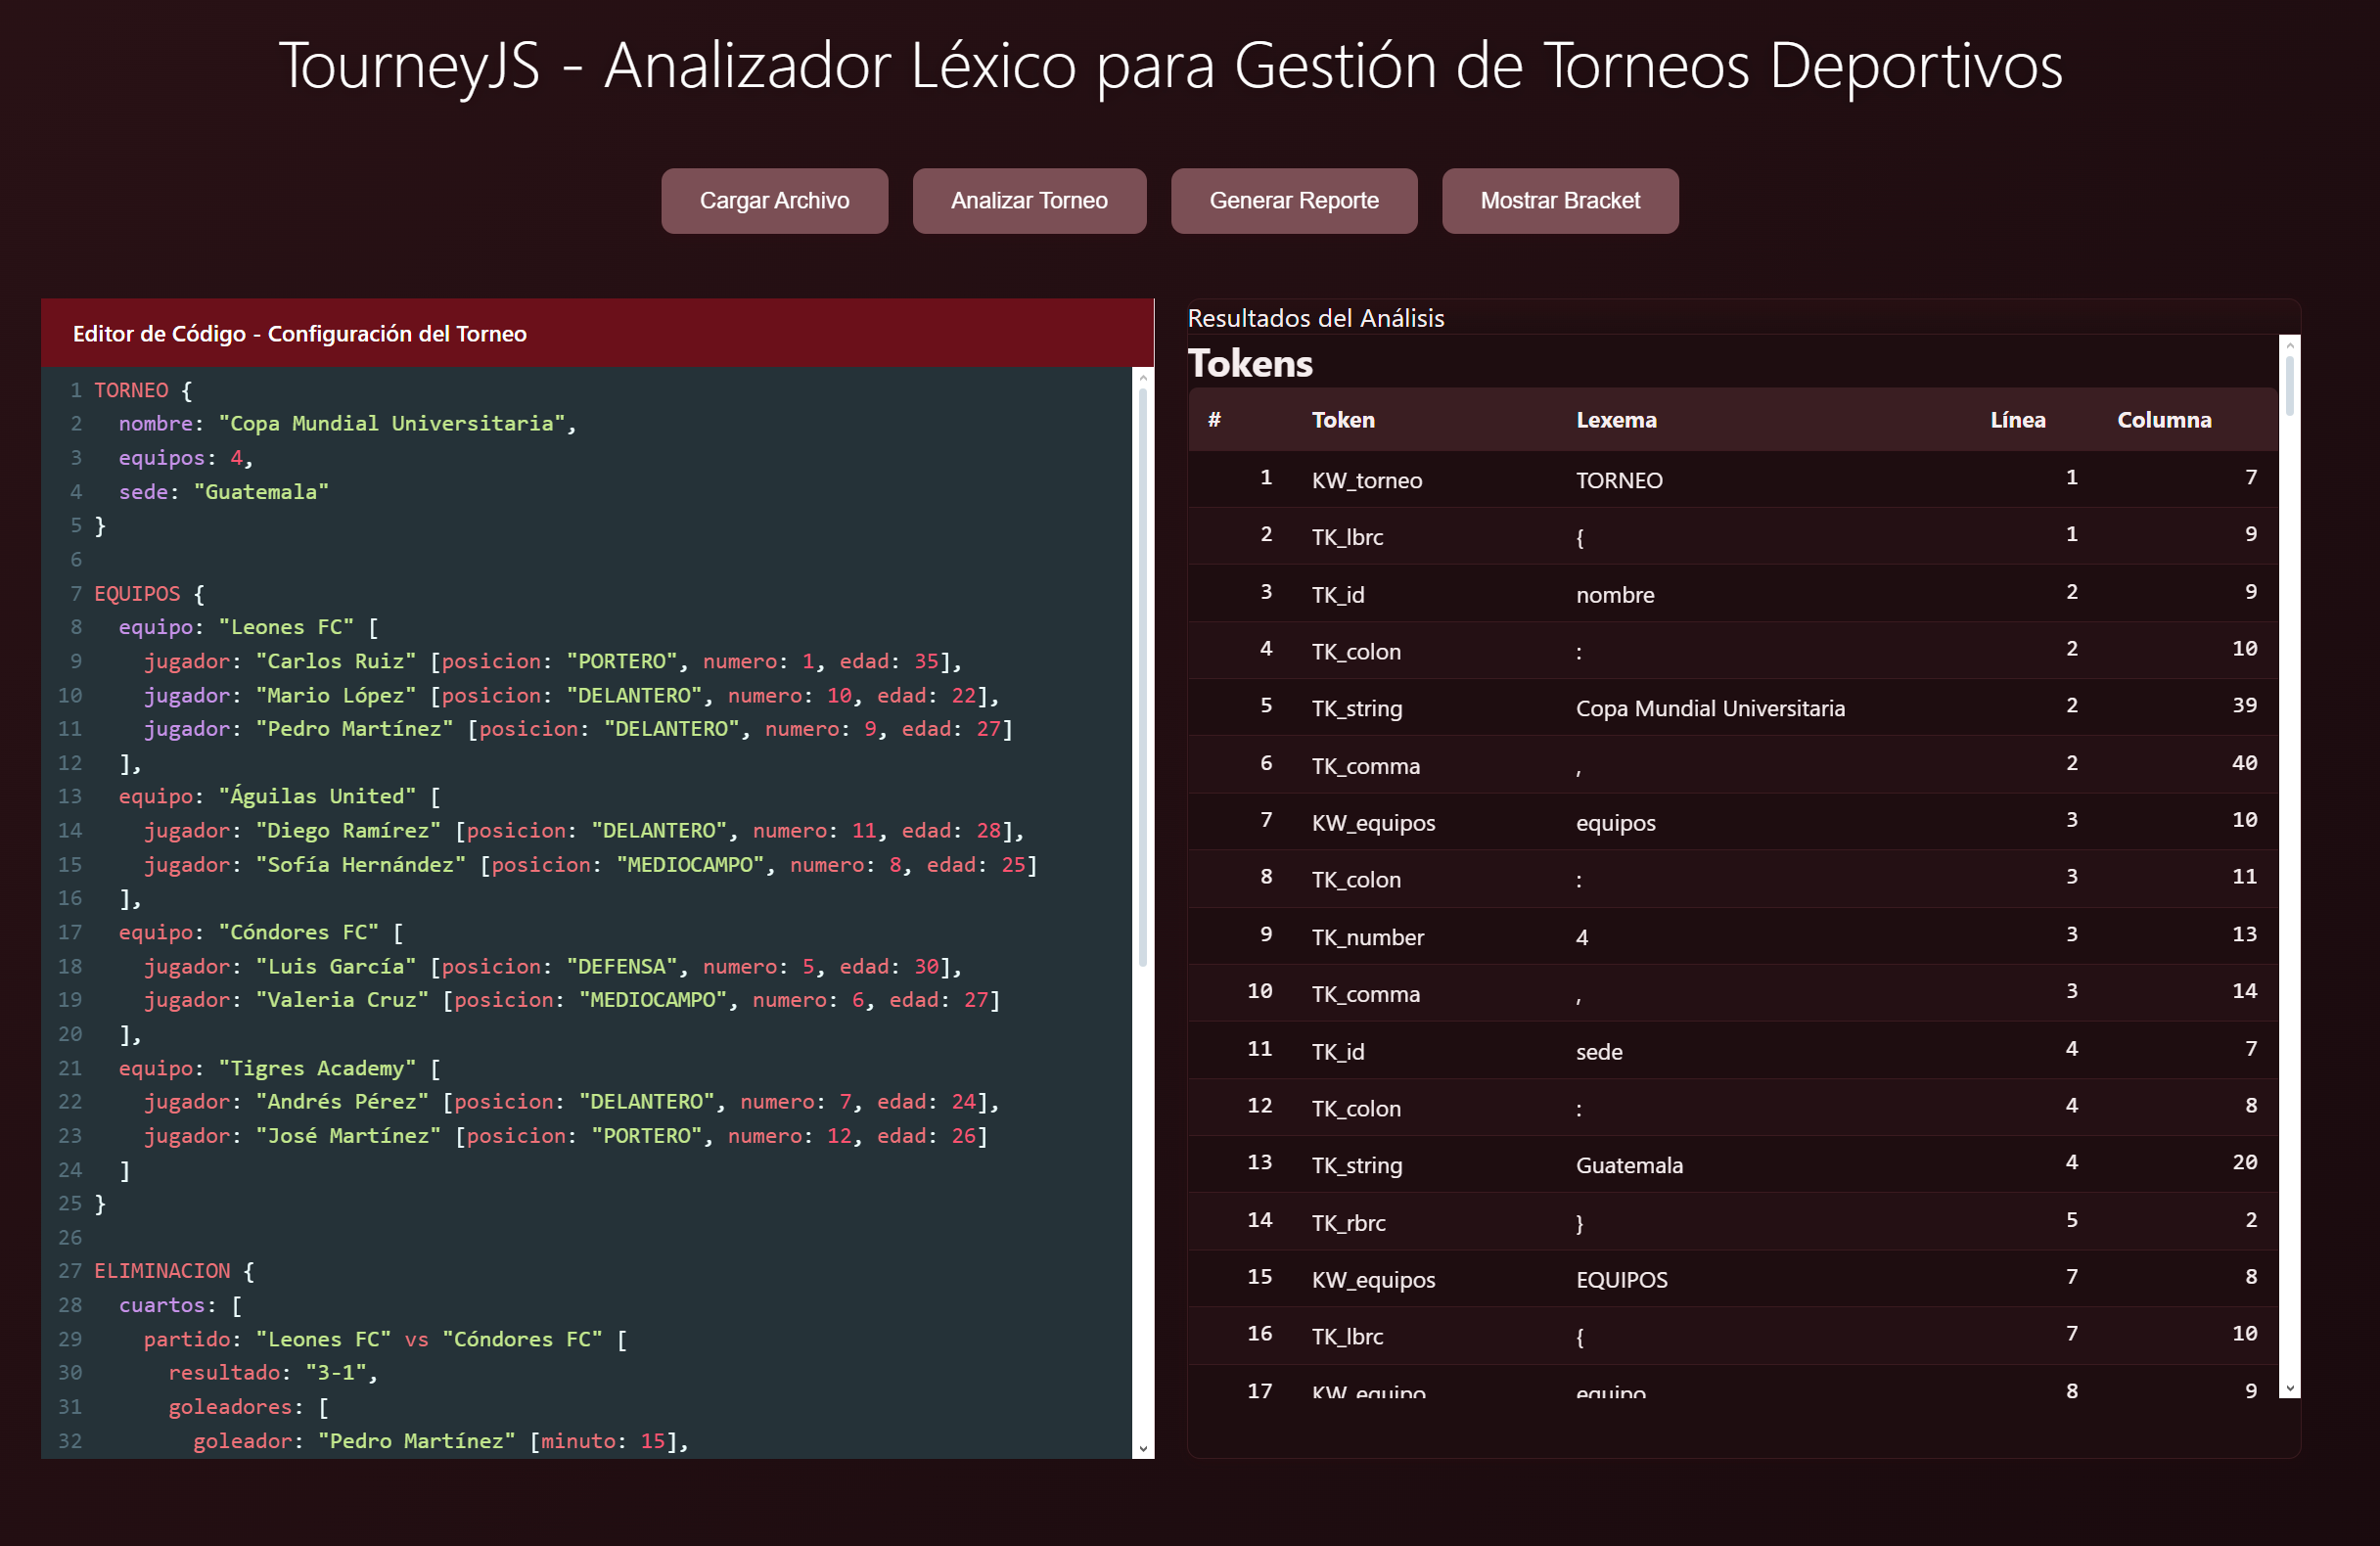The height and width of the screenshot is (1546, 2380).
Task: Click the "Tokens" heading
Action: click(1249, 364)
